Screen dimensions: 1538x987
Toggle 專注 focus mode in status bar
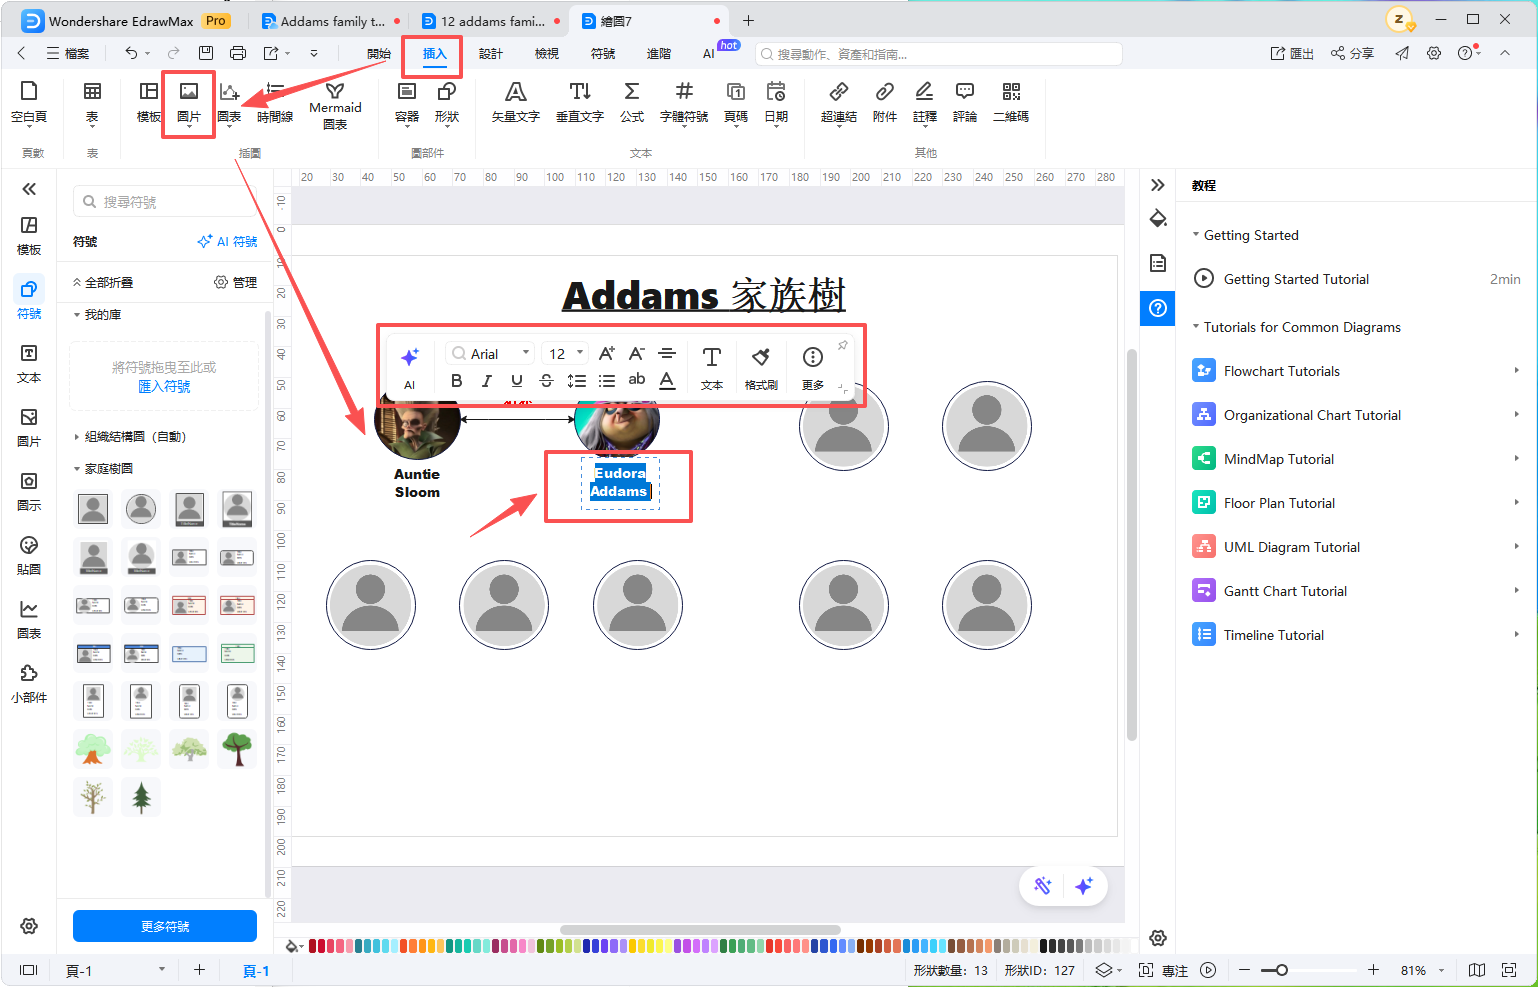point(1164,970)
